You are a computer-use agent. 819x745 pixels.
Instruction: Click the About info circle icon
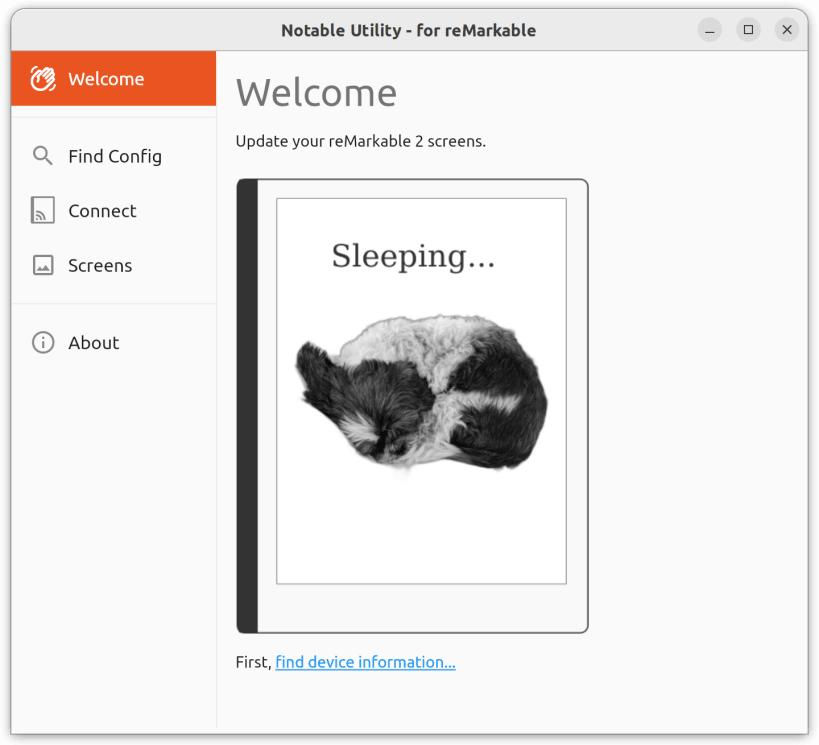coord(43,343)
